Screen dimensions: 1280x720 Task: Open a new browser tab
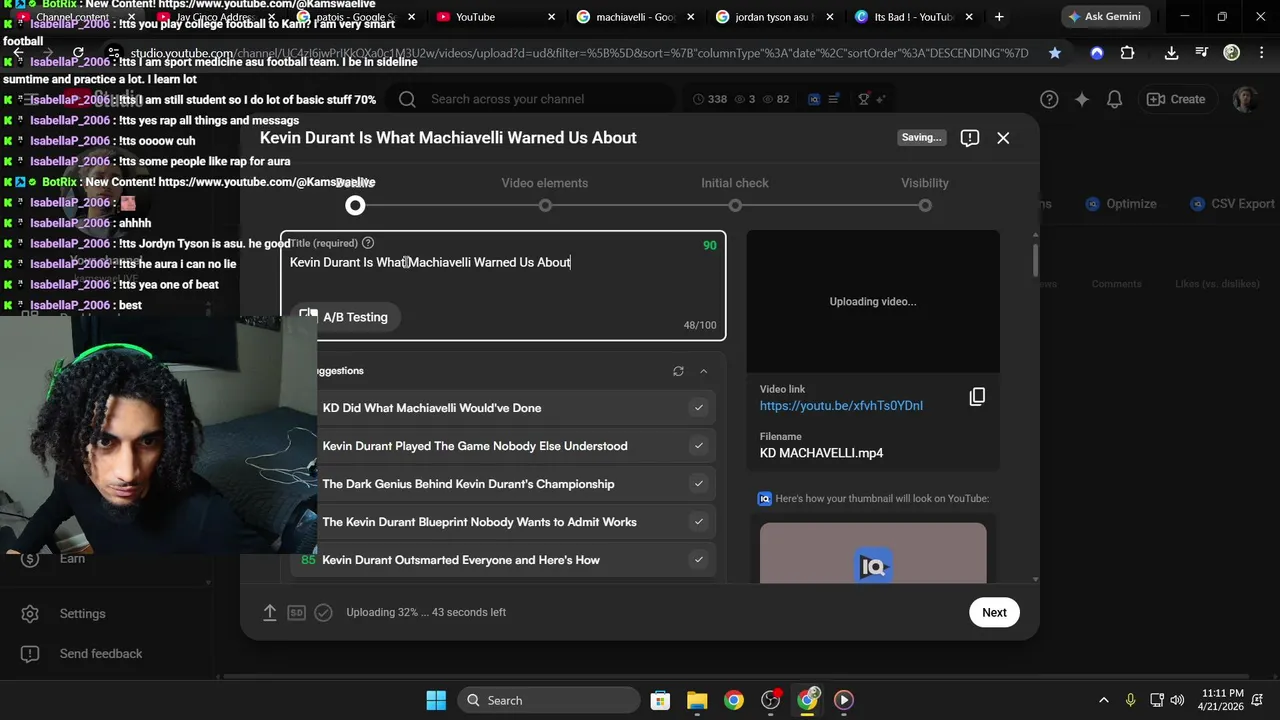999,17
